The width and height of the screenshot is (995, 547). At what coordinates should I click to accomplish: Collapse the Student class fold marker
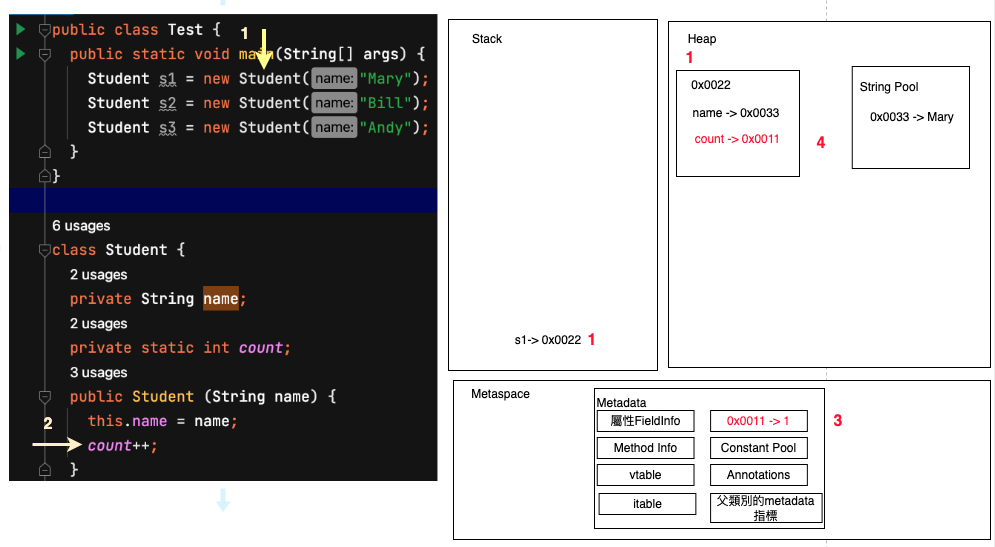(44, 250)
